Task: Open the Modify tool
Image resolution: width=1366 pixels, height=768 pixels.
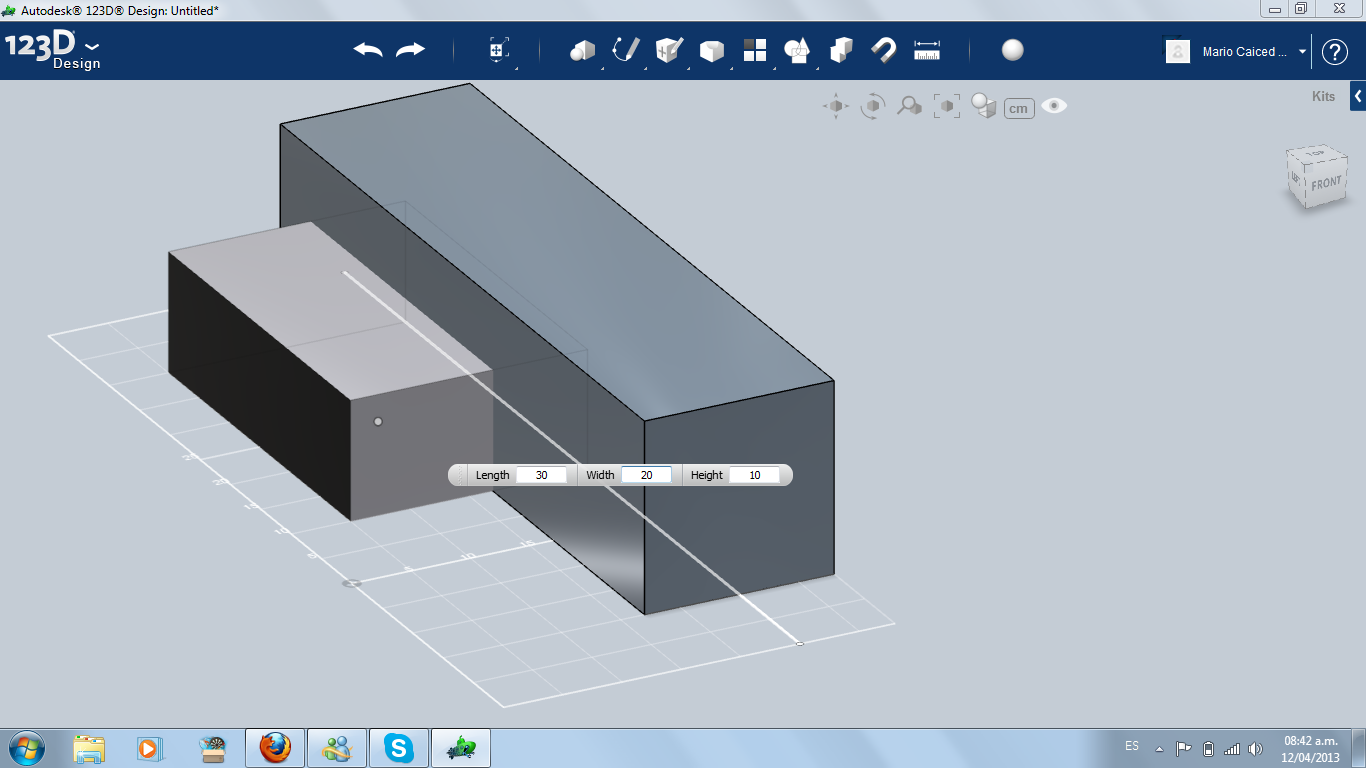Action: [x=712, y=50]
